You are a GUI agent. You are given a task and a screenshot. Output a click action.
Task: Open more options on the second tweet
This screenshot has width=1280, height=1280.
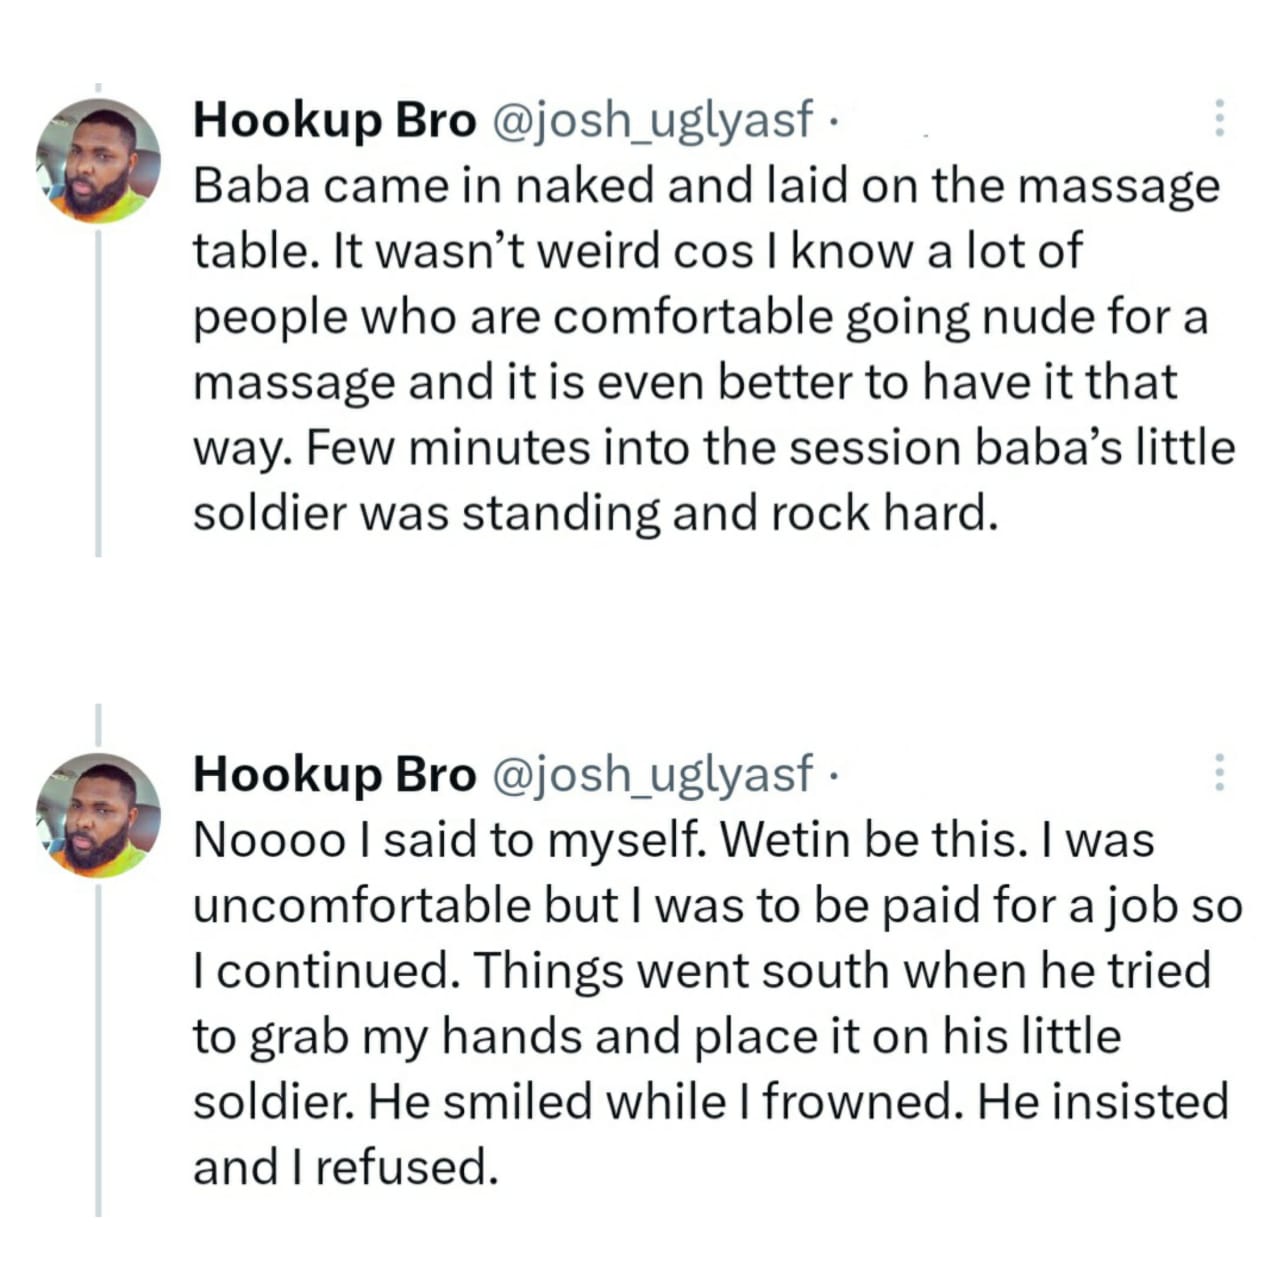coord(1218,773)
